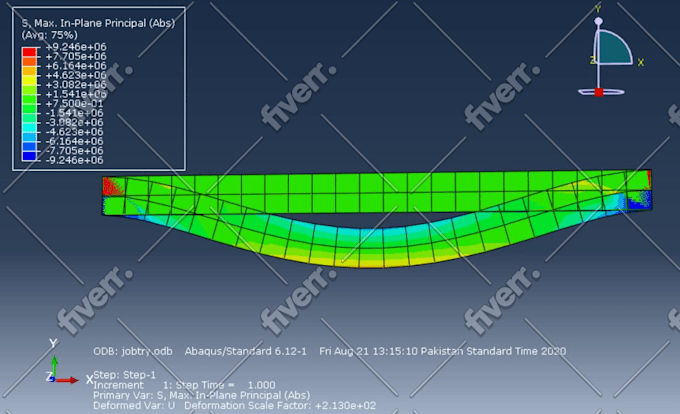The width and height of the screenshot is (680, 414).
Task: Click the legend value '+6.164e+06'
Action: point(76,66)
